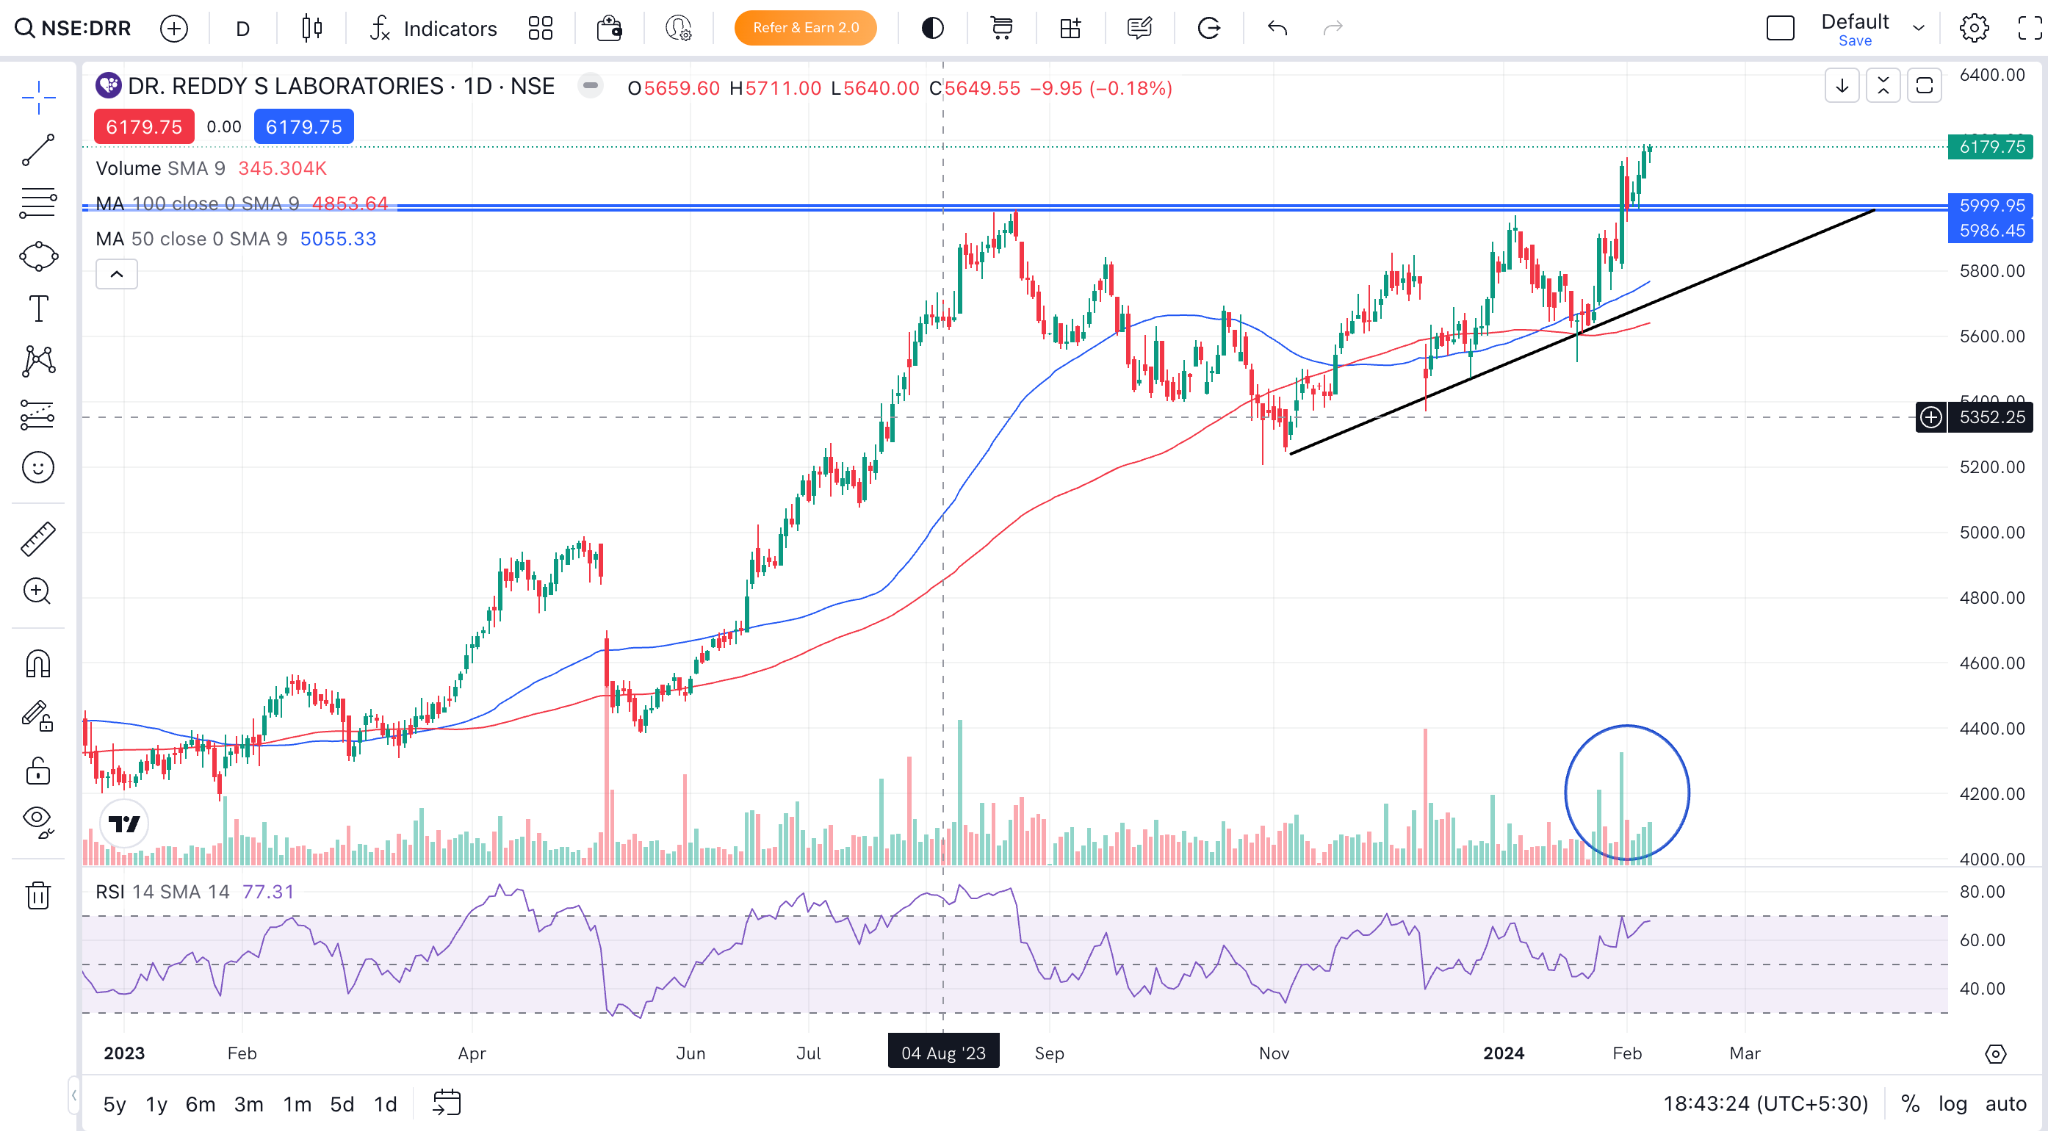2048x1131 pixels.
Task: Open timezone 18:43:24 (UTC+5:30) menu
Action: point(1766,1104)
